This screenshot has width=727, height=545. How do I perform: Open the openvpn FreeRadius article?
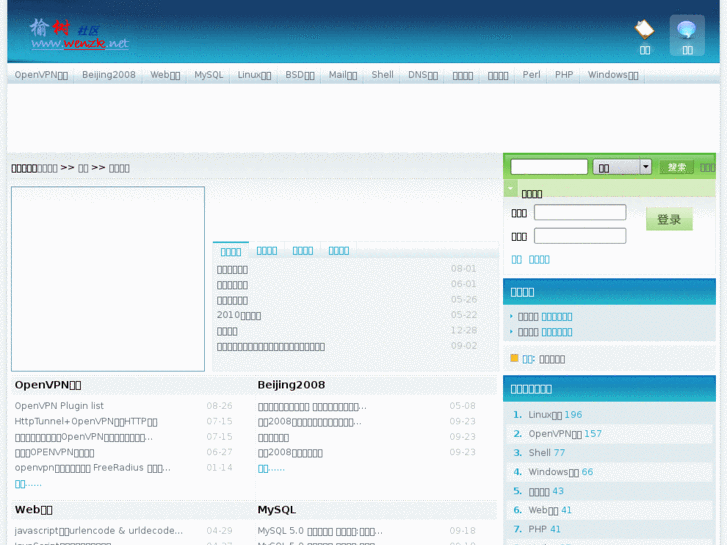tap(93, 468)
